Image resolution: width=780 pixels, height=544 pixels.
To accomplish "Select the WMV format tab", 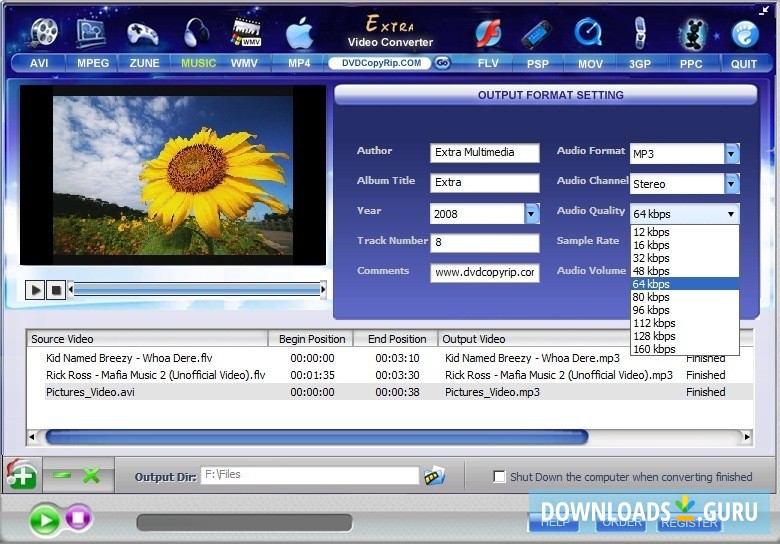I will pyautogui.click(x=244, y=63).
